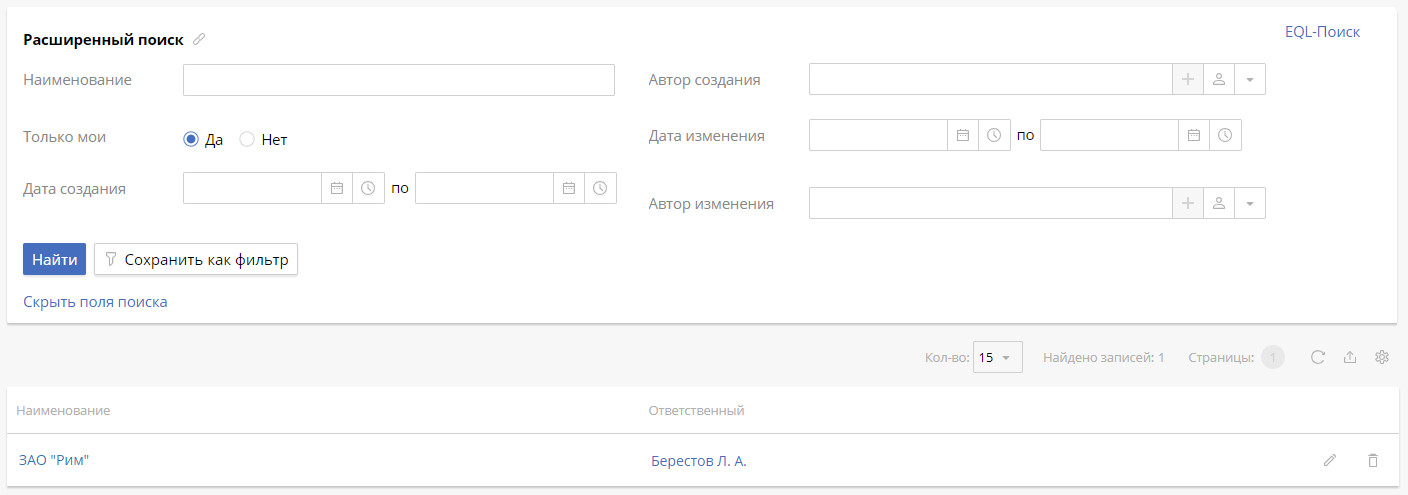1408x495 pixels.
Task: Focus Дата создания end date field
Action: (485, 188)
